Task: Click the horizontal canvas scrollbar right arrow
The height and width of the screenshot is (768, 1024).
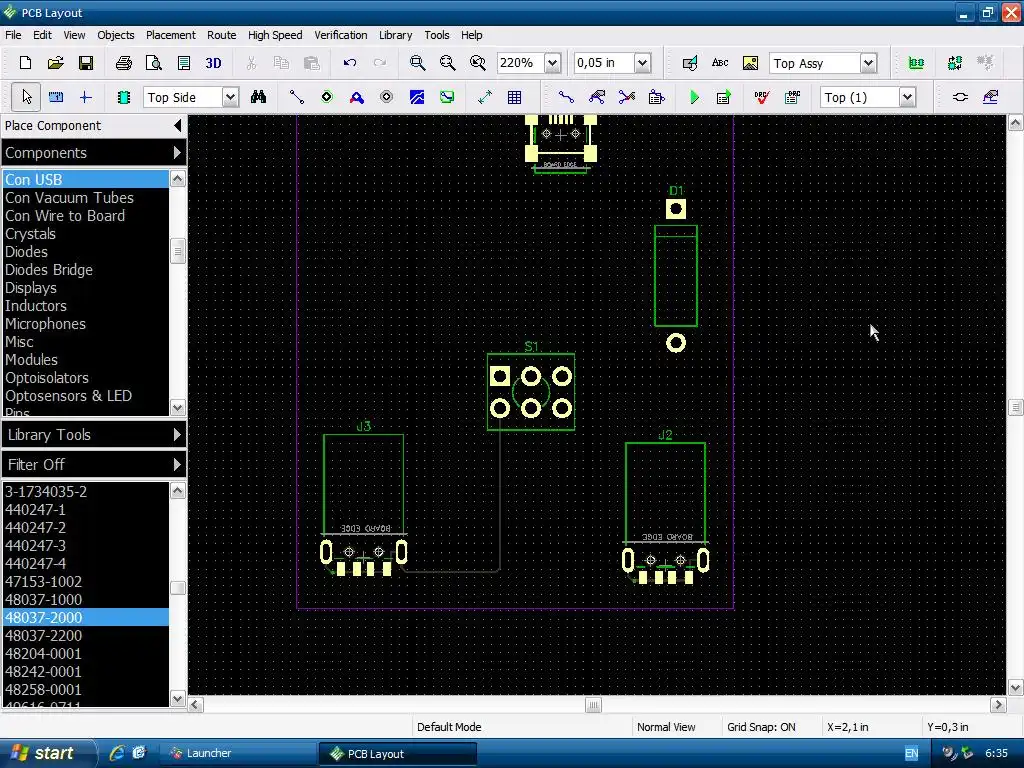Action: coord(998,705)
